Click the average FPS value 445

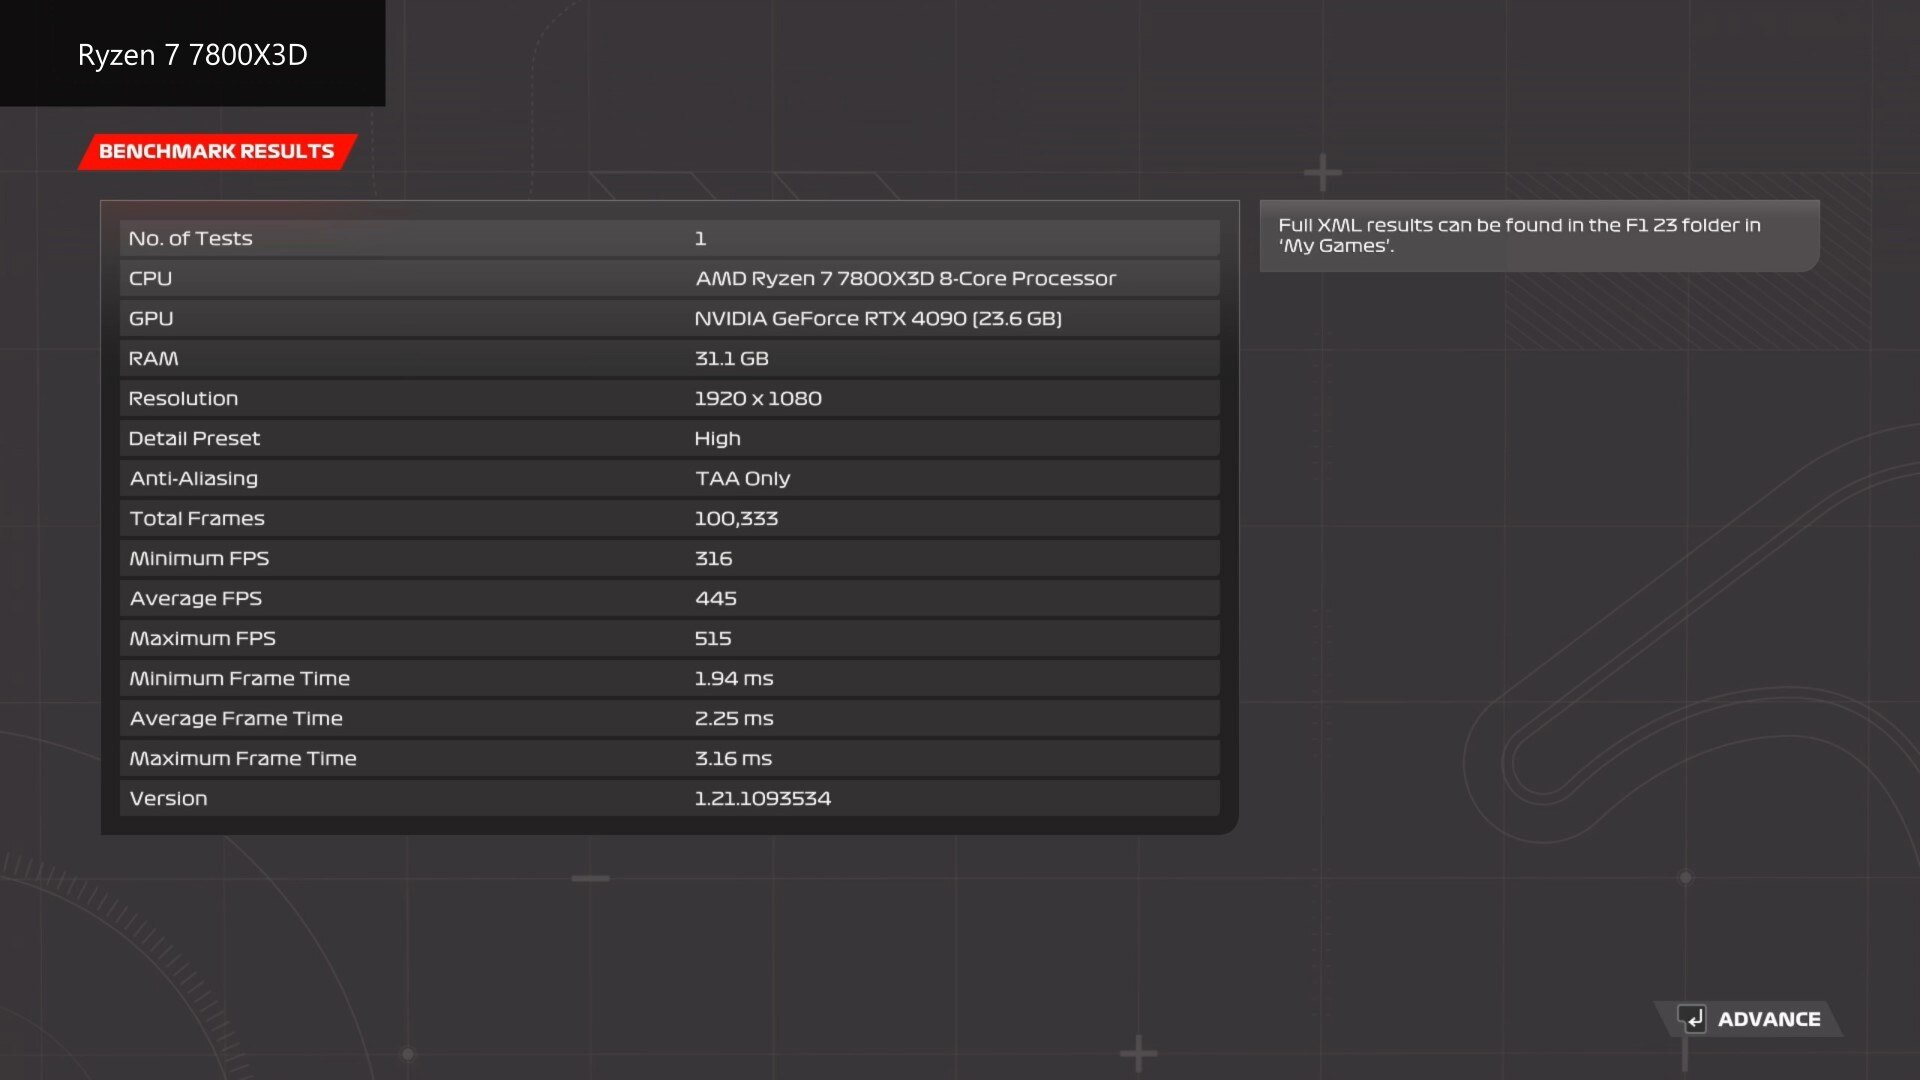tap(716, 599)
